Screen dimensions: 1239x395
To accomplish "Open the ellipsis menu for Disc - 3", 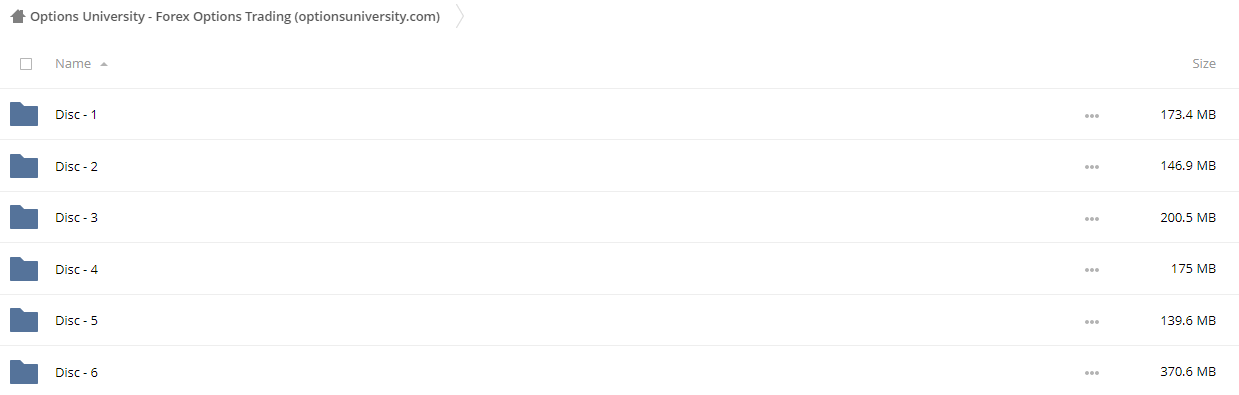I will tap(1091, 219).
